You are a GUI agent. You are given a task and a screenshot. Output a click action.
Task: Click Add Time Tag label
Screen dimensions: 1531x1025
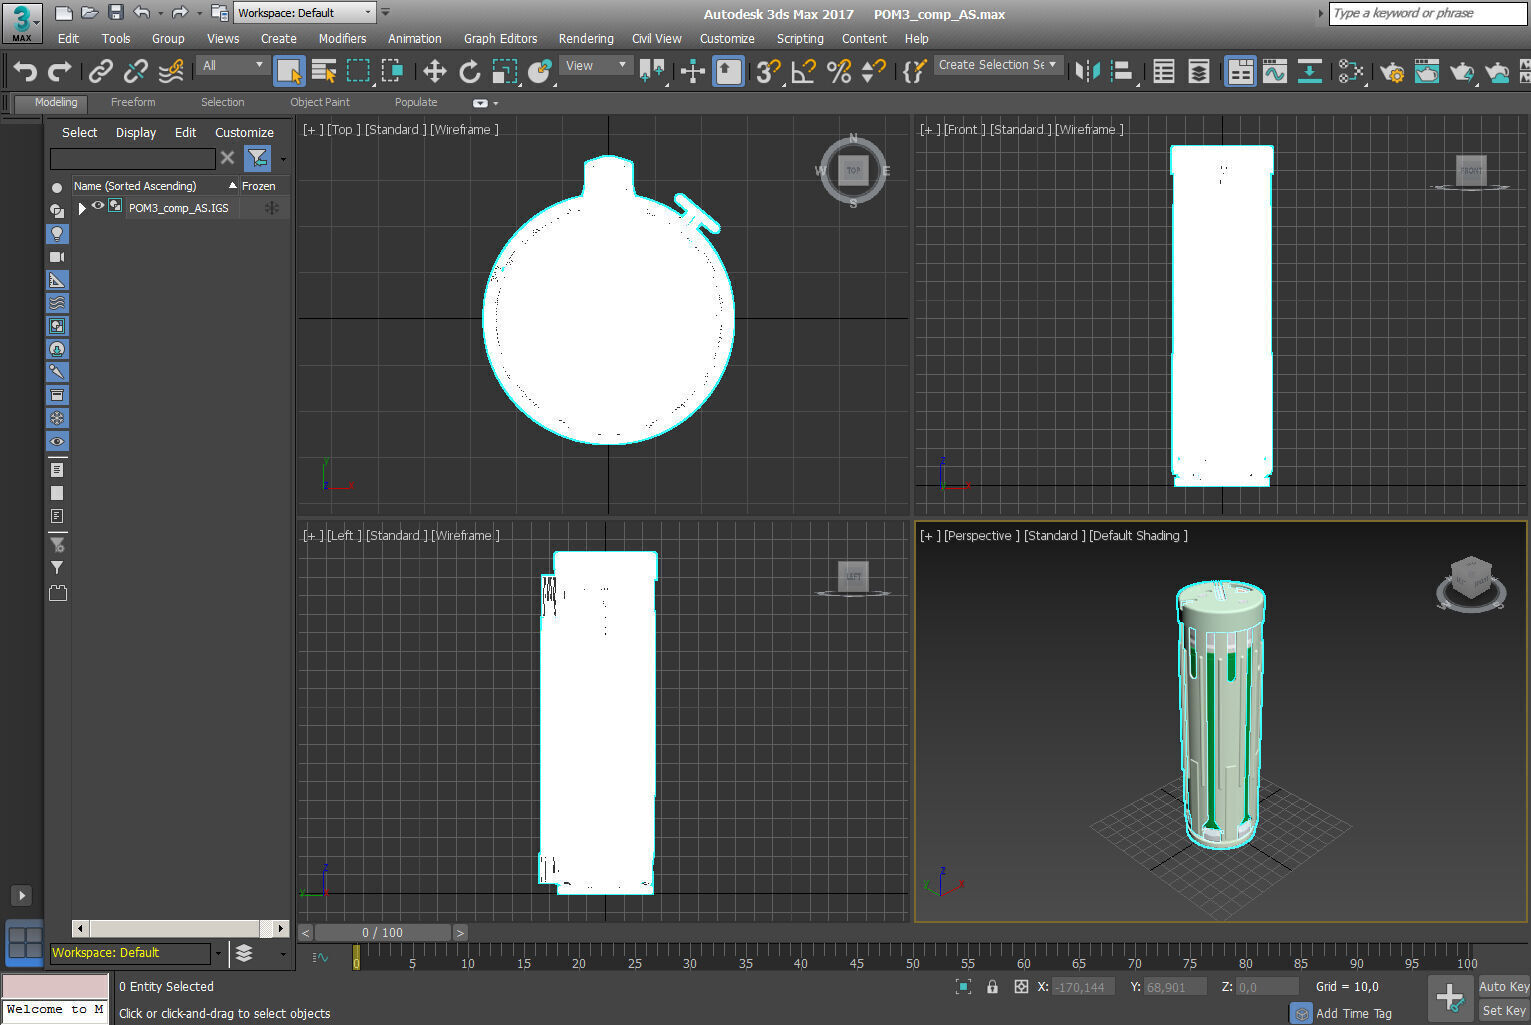pyautogui.click(x=1353, y=1013)
